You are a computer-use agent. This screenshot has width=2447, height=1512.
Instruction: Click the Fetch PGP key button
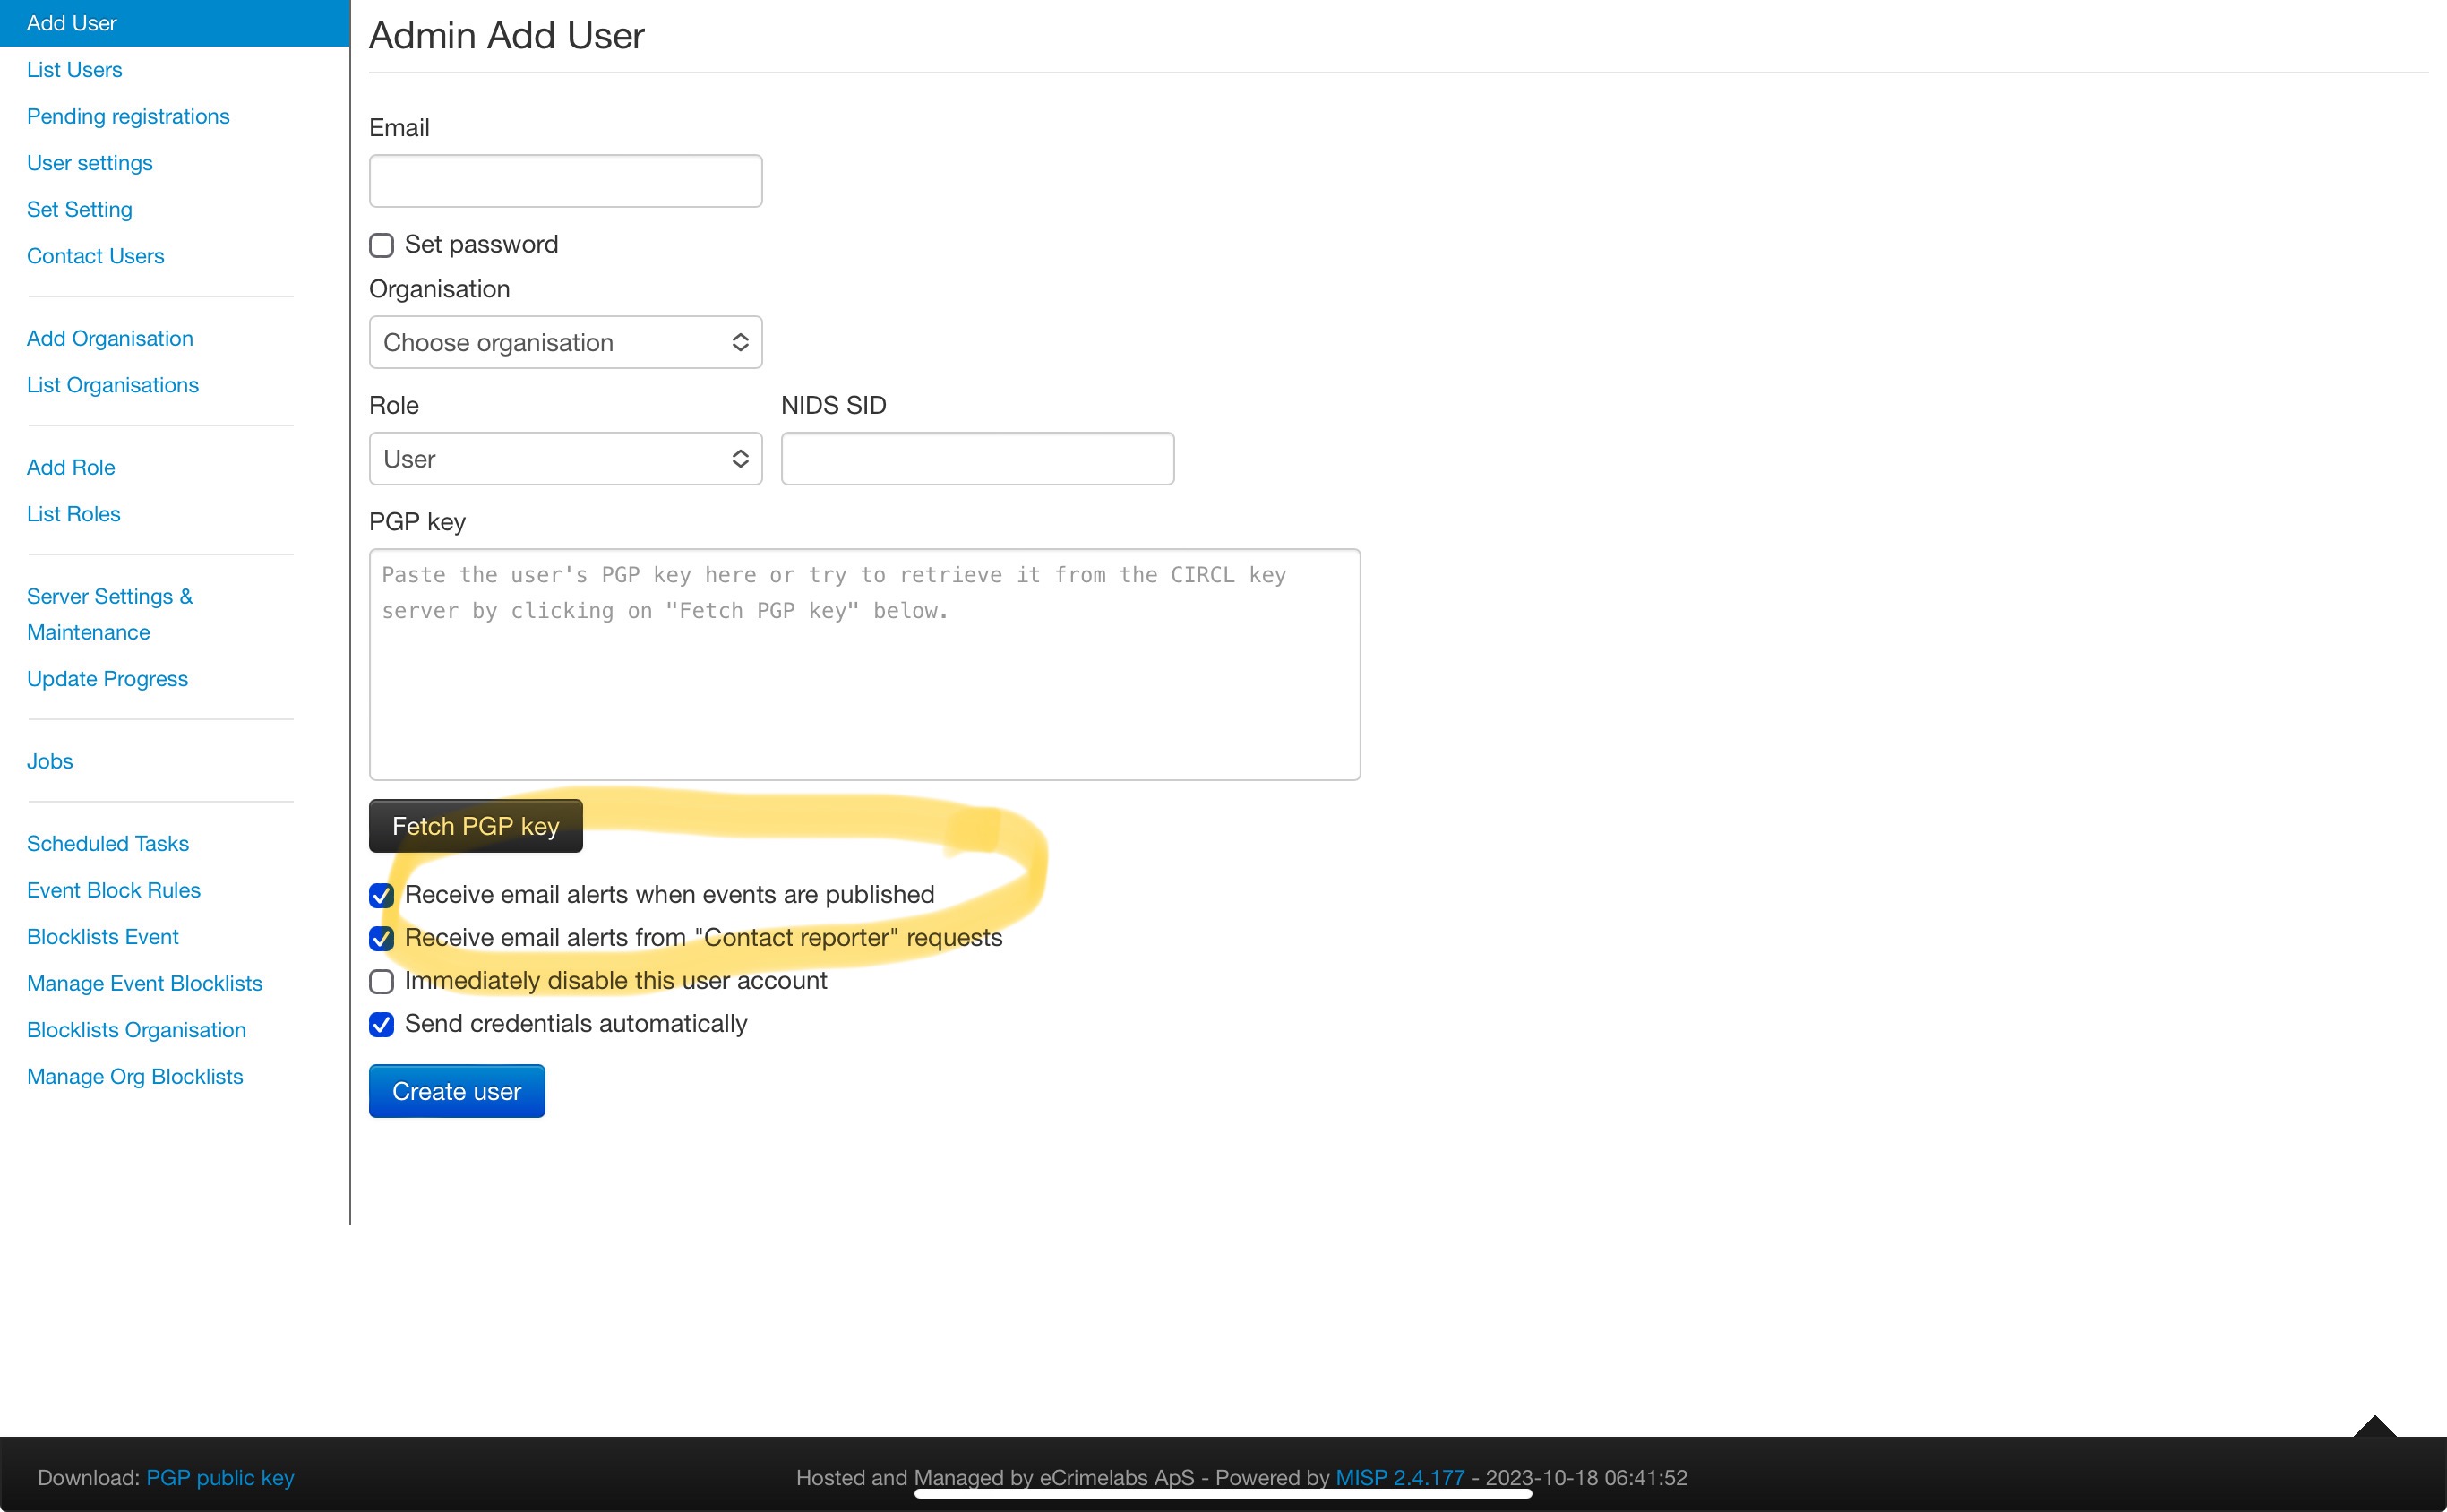click(475, 826)
